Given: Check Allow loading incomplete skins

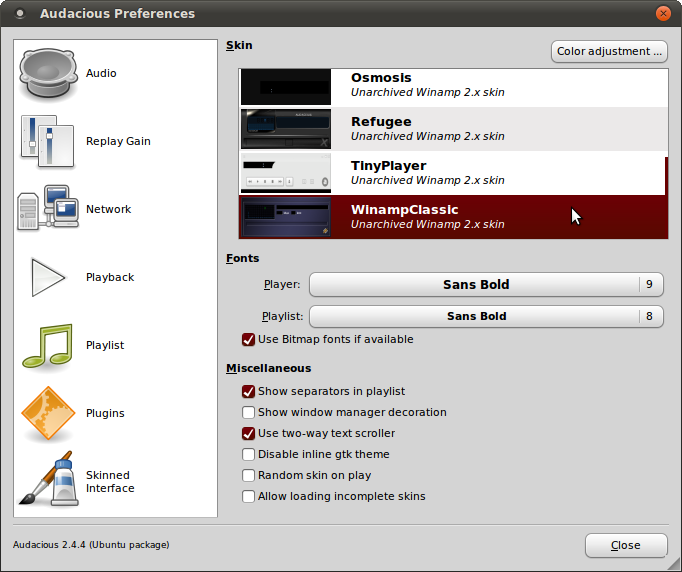Looking at the screenshot, I should pos(248,496).
